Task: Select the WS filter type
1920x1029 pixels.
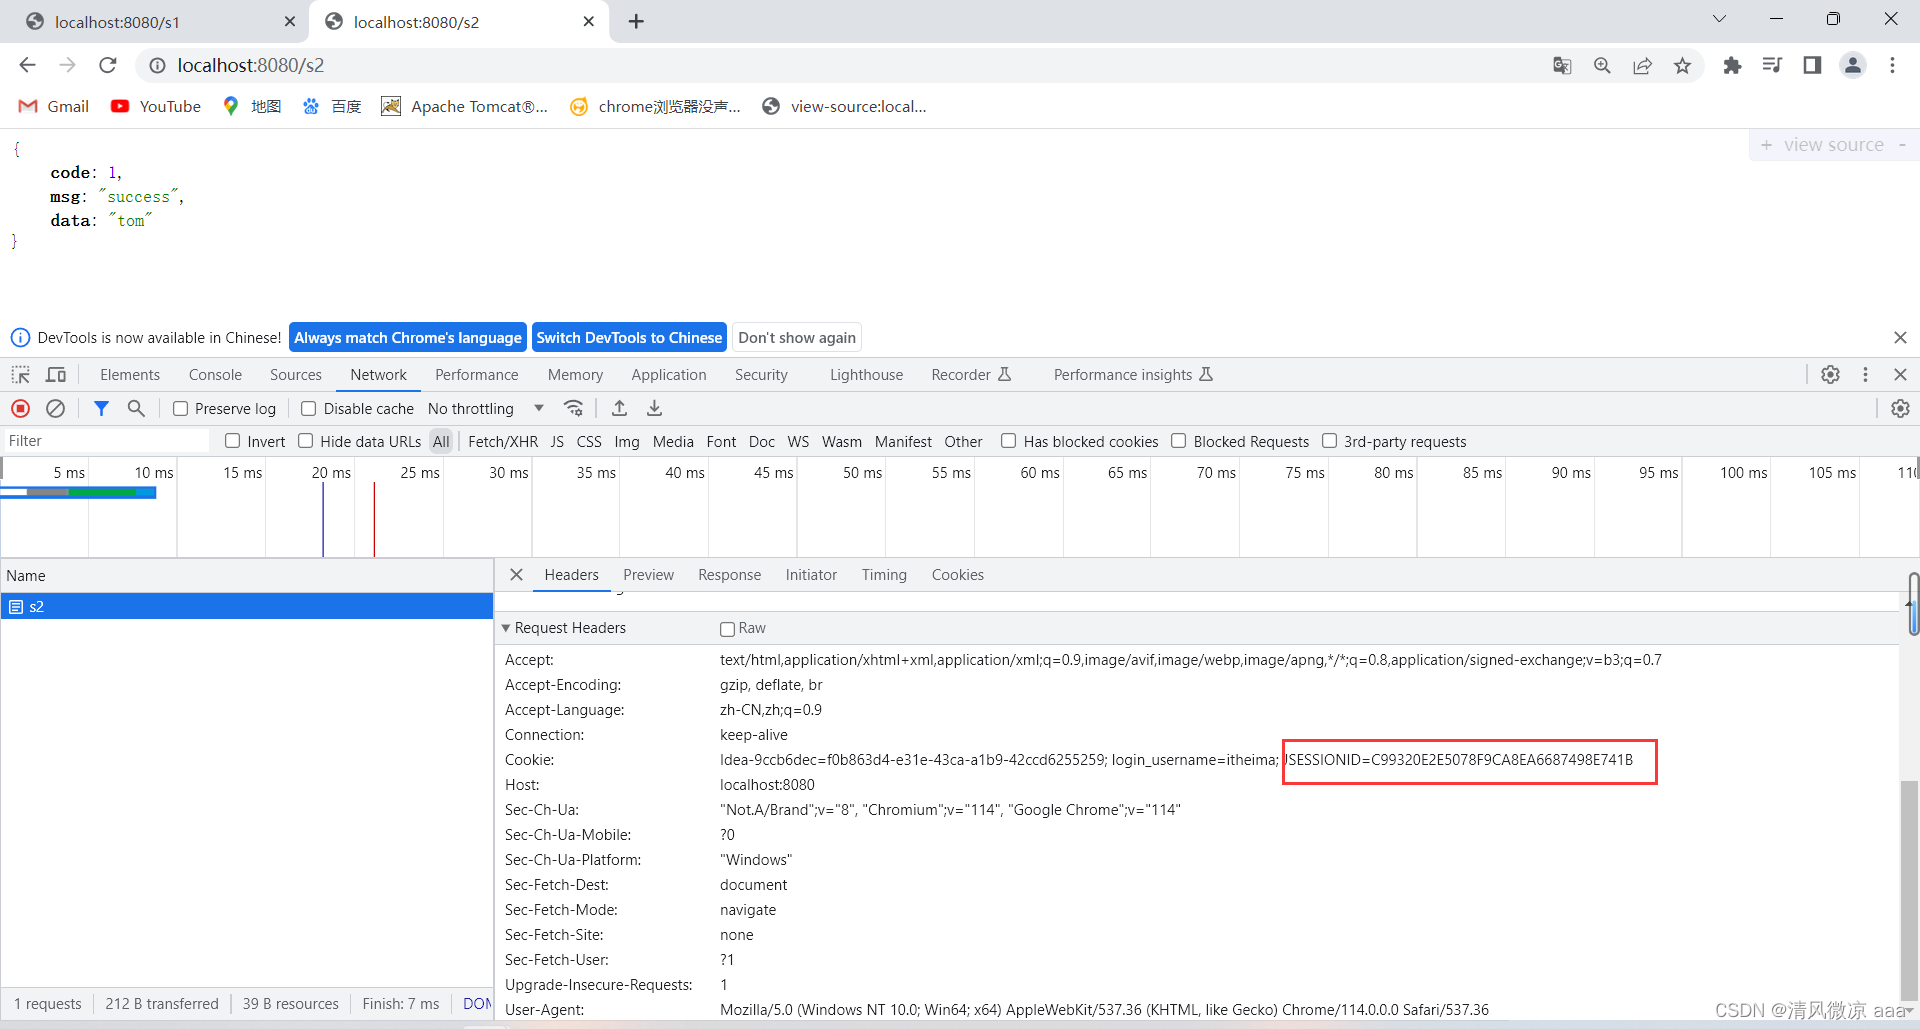Action: point(798,441)
